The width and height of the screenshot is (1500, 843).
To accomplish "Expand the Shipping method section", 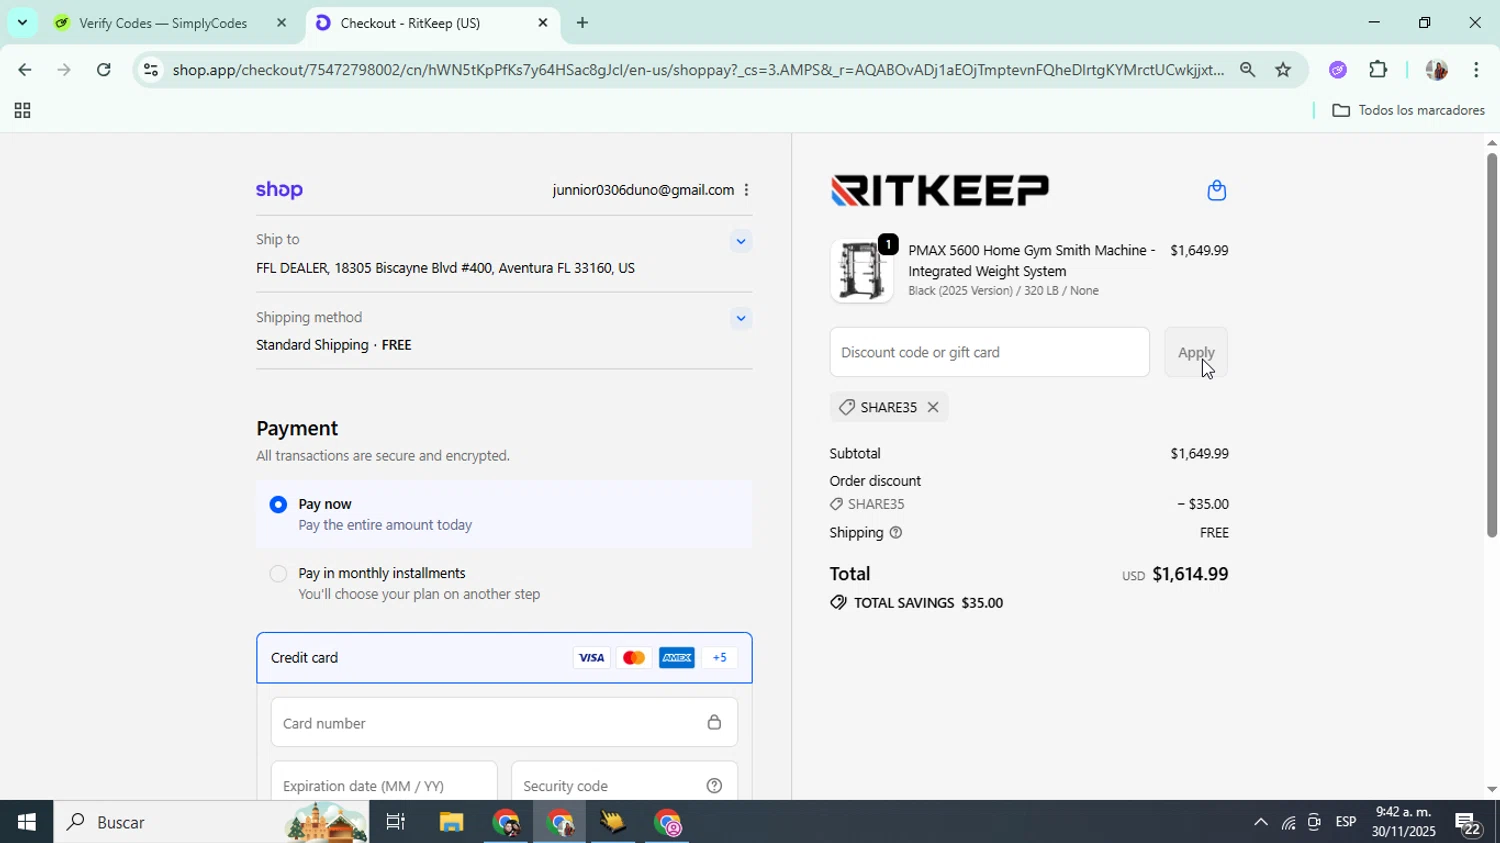I will (740, 319).
